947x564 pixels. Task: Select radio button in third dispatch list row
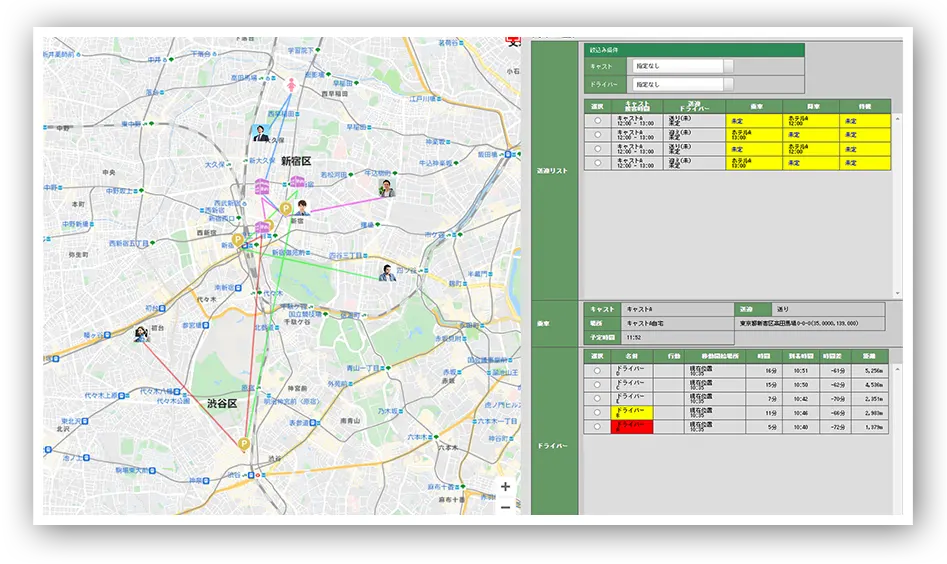point(597,149)
